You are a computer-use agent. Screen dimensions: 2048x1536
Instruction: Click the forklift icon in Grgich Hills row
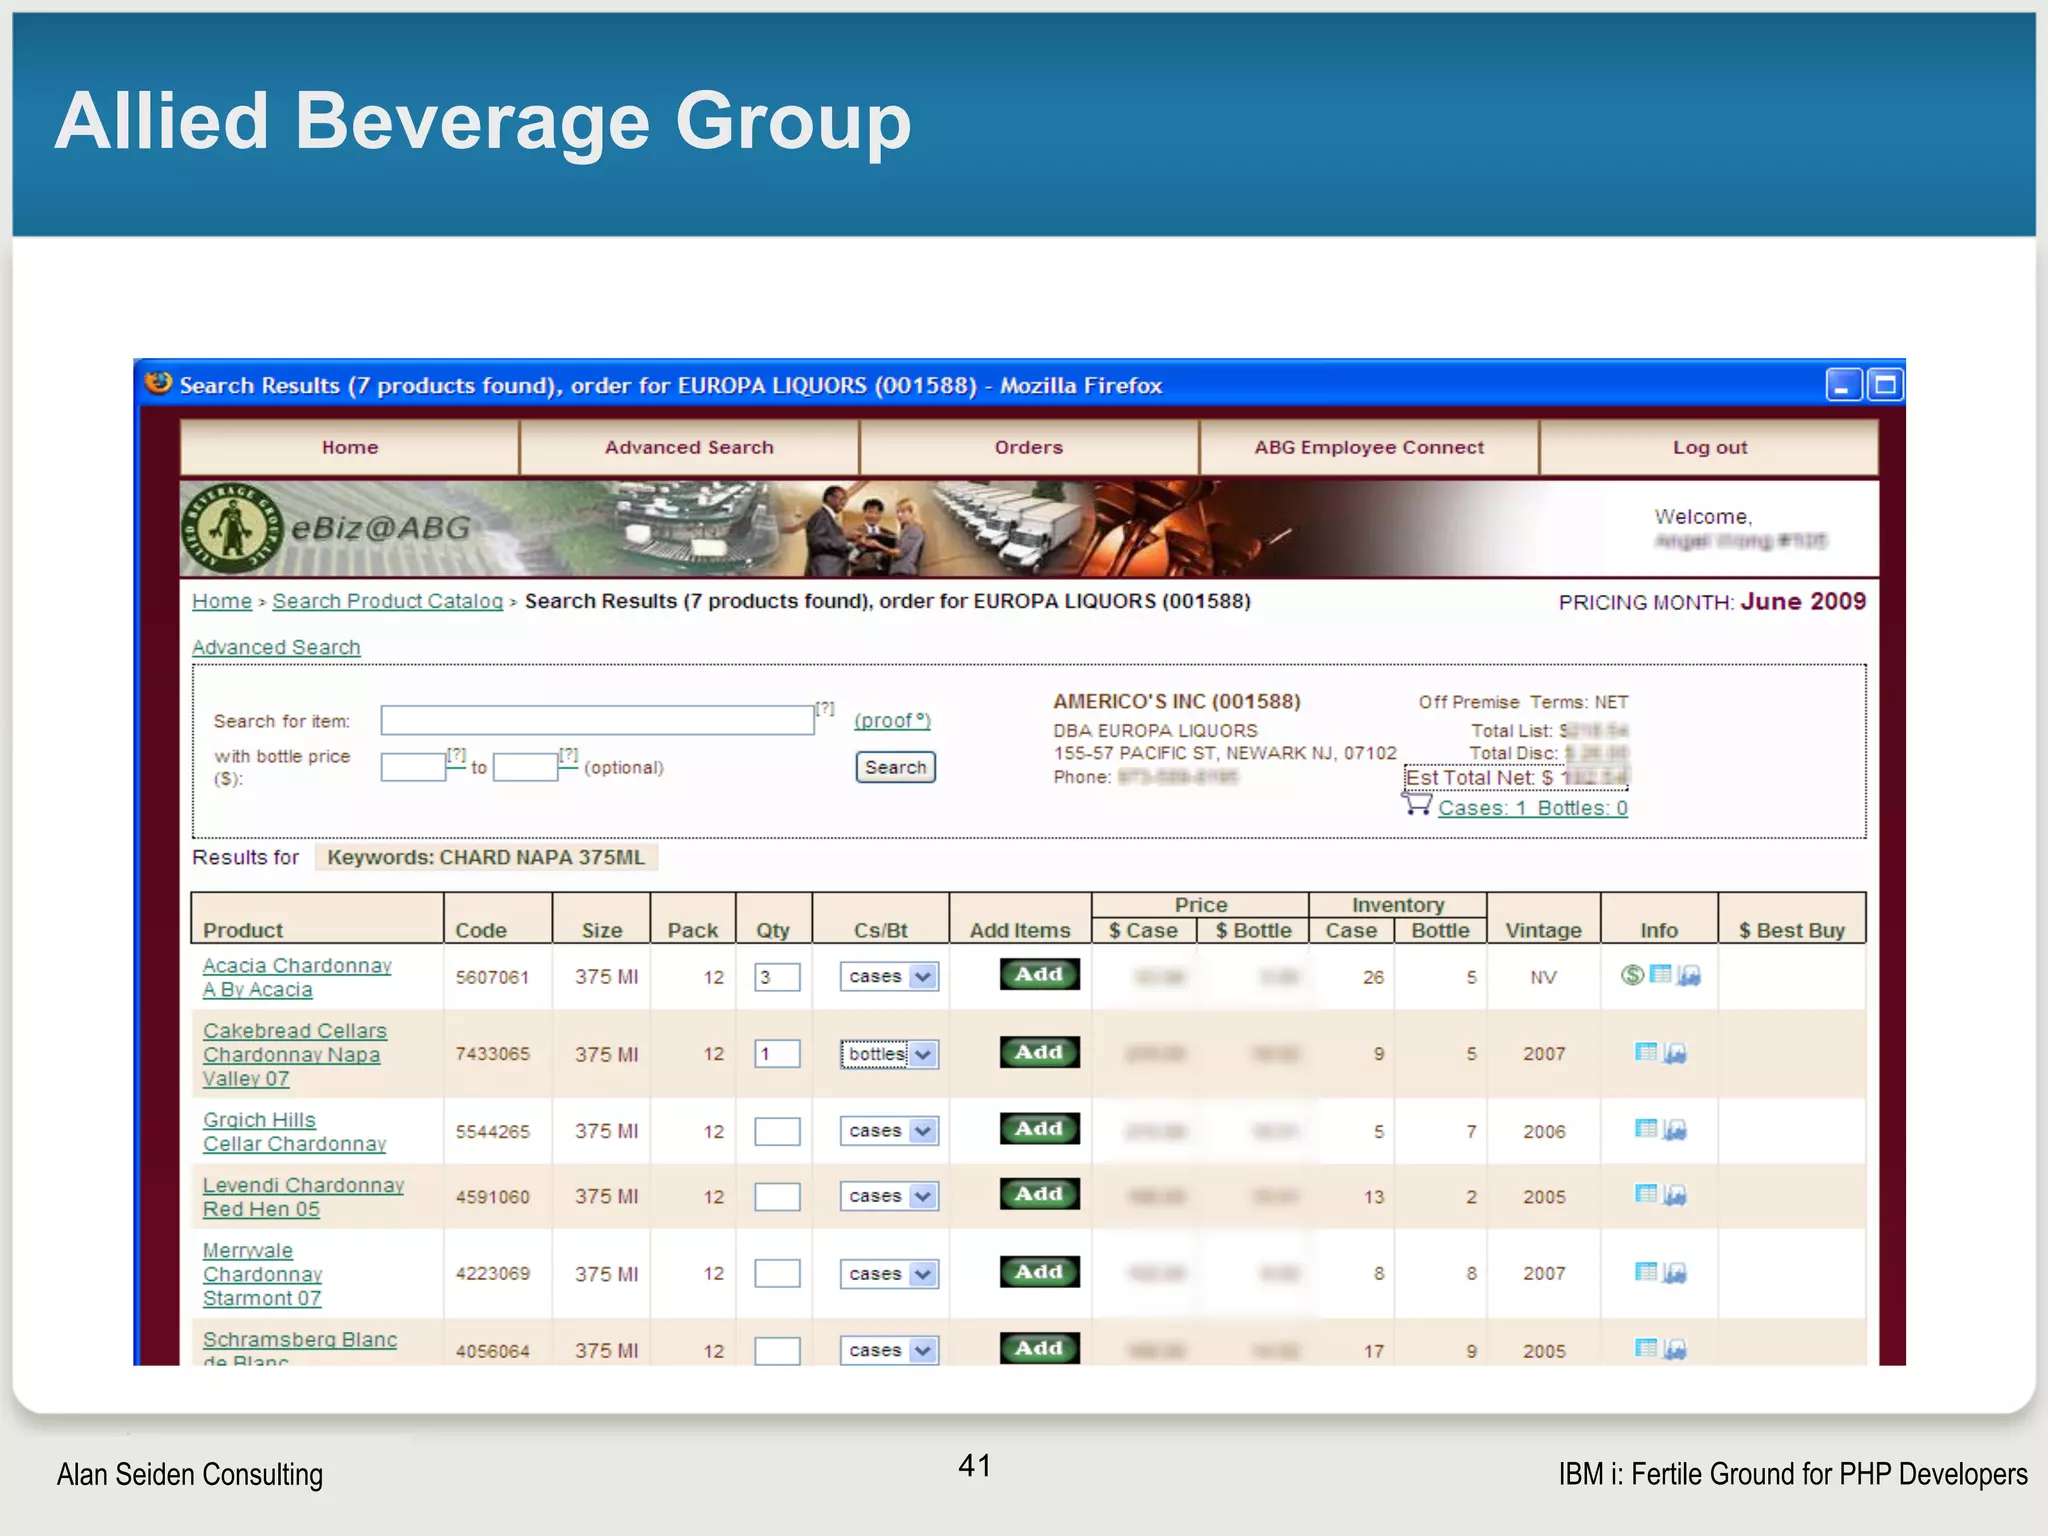coord(1675,1130)
